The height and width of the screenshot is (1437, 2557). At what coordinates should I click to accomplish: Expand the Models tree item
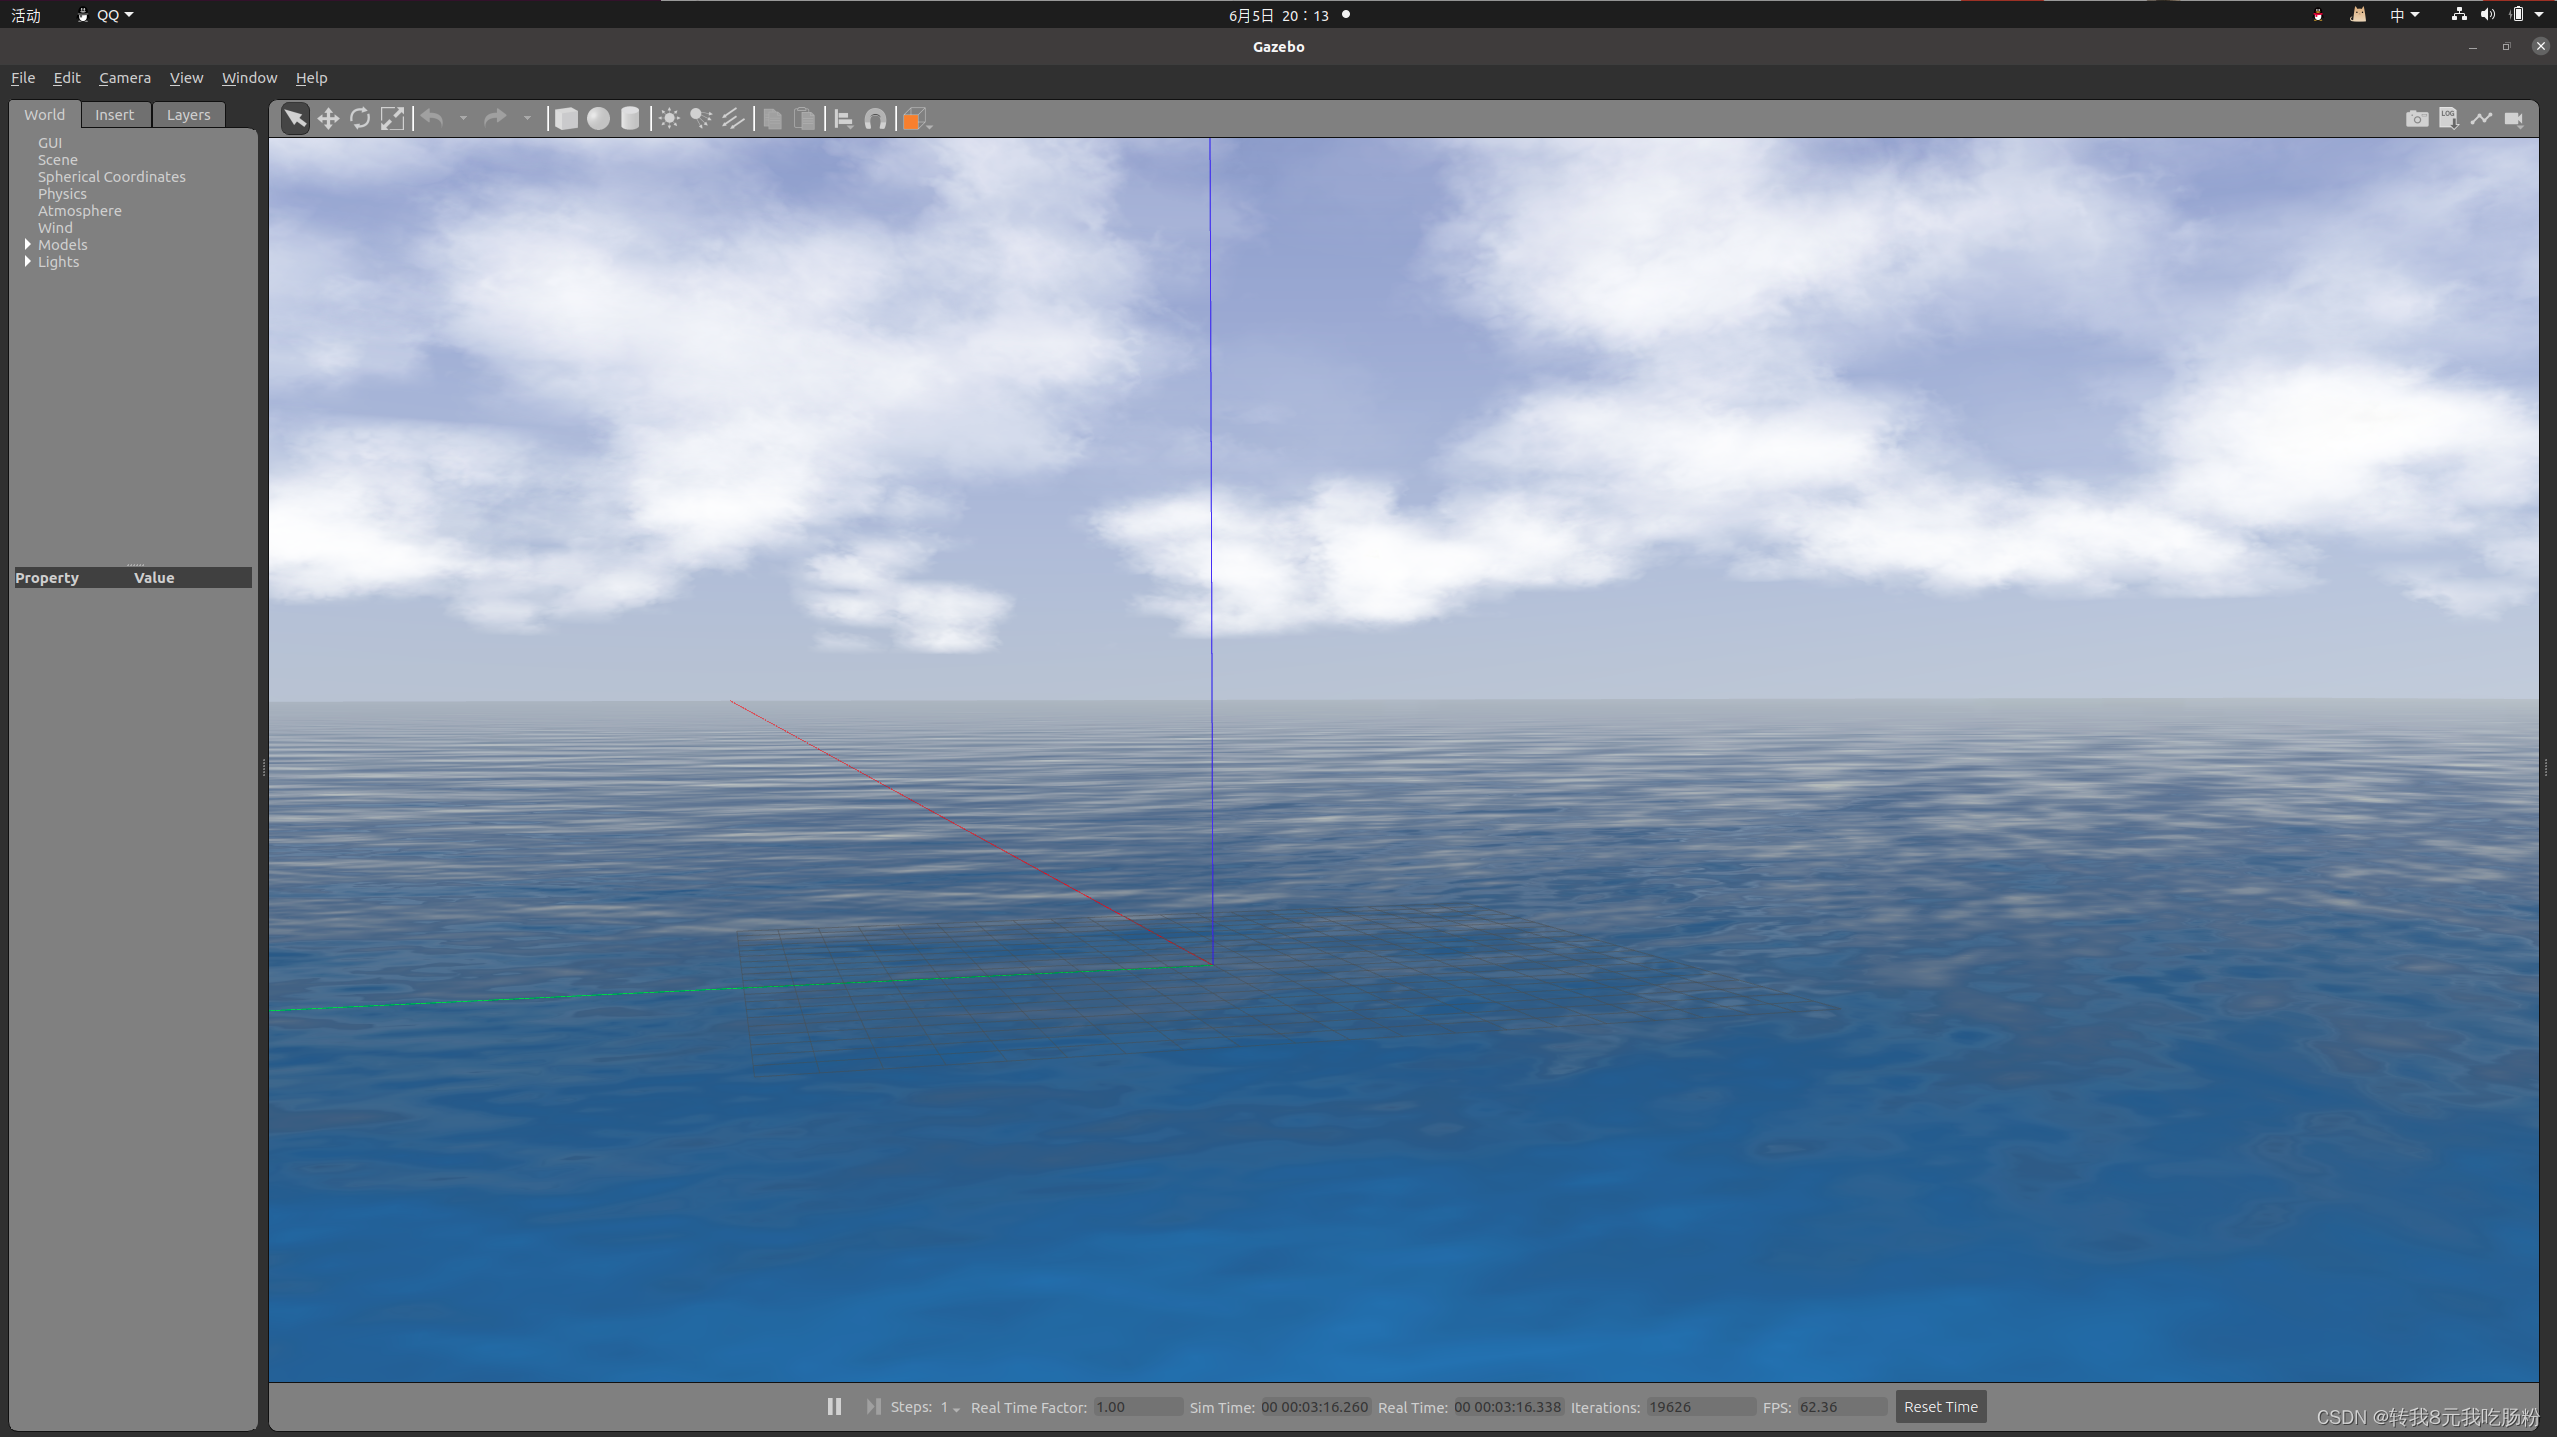[28, 244]
